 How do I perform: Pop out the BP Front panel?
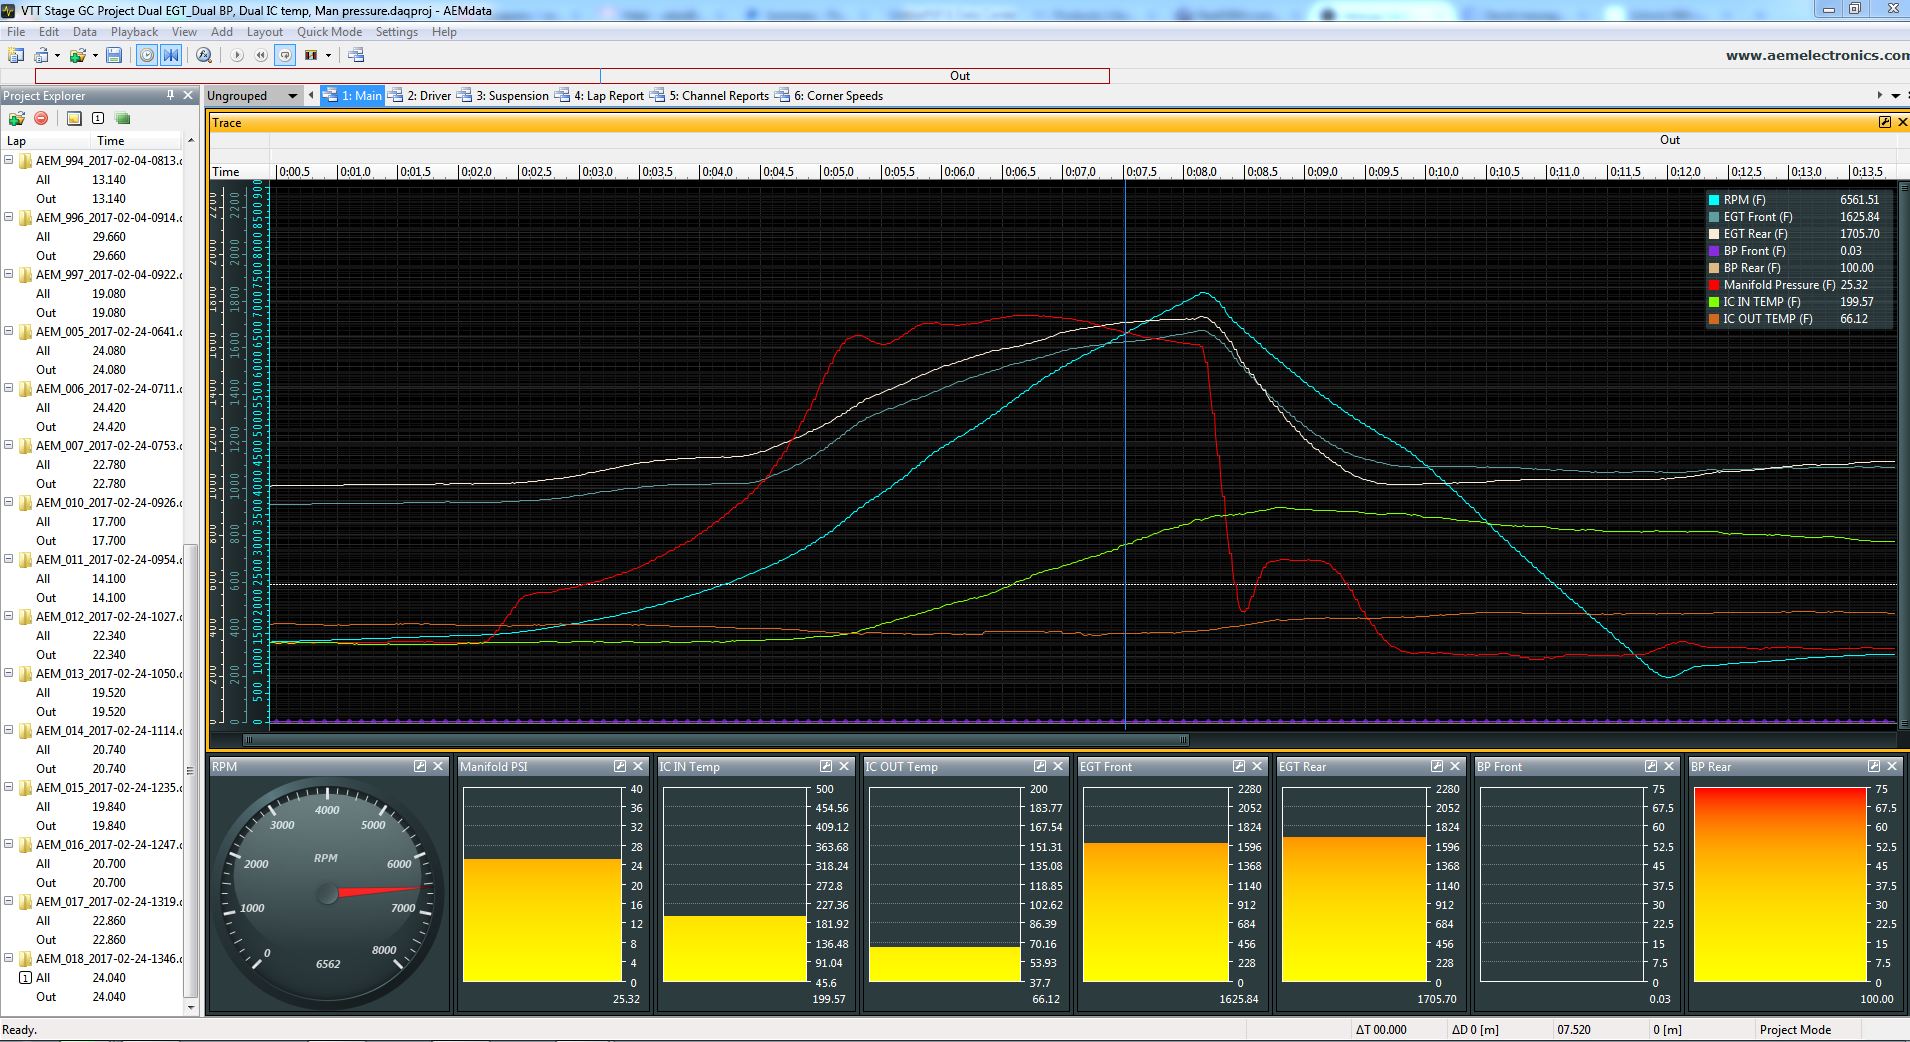point(1651,766)
